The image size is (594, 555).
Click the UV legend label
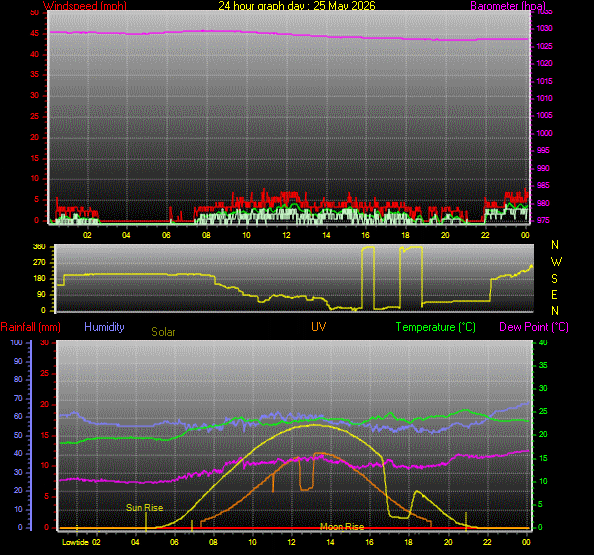pos(319,327)
